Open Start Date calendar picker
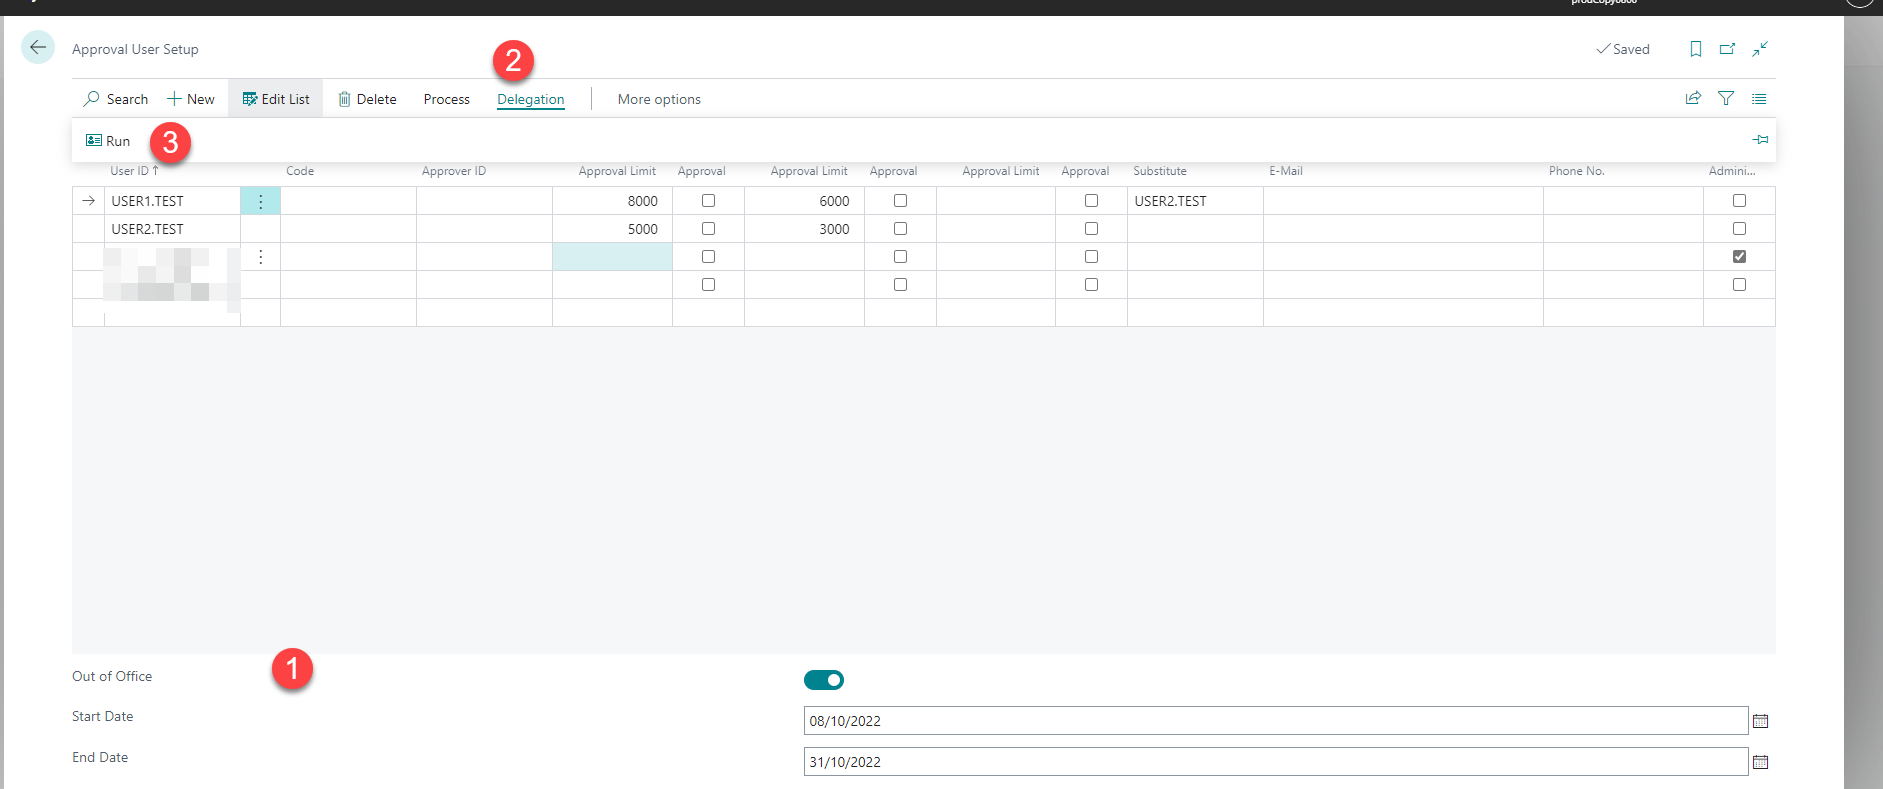Image resolution: width=1883 pixels, height=789 pixels. click(x=1761, y=721)
